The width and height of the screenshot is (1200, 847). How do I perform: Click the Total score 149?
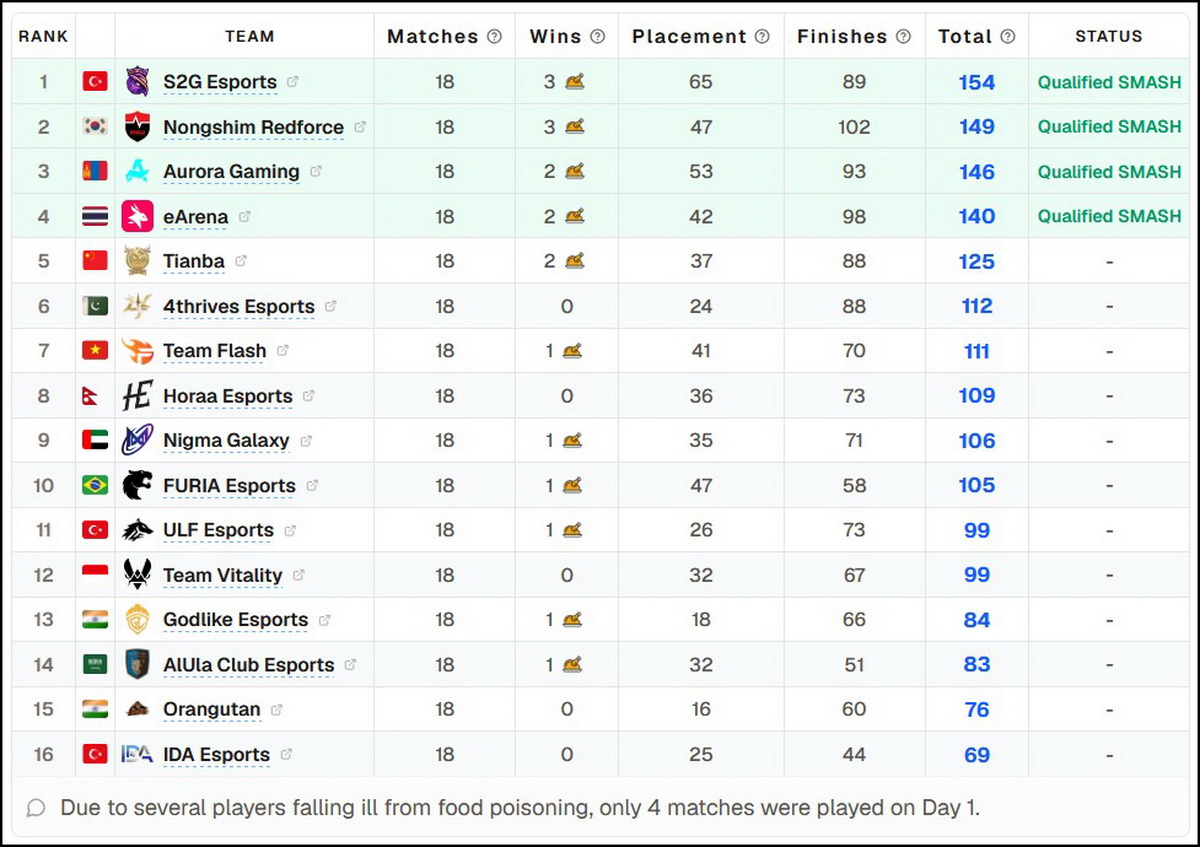[977, 127]
